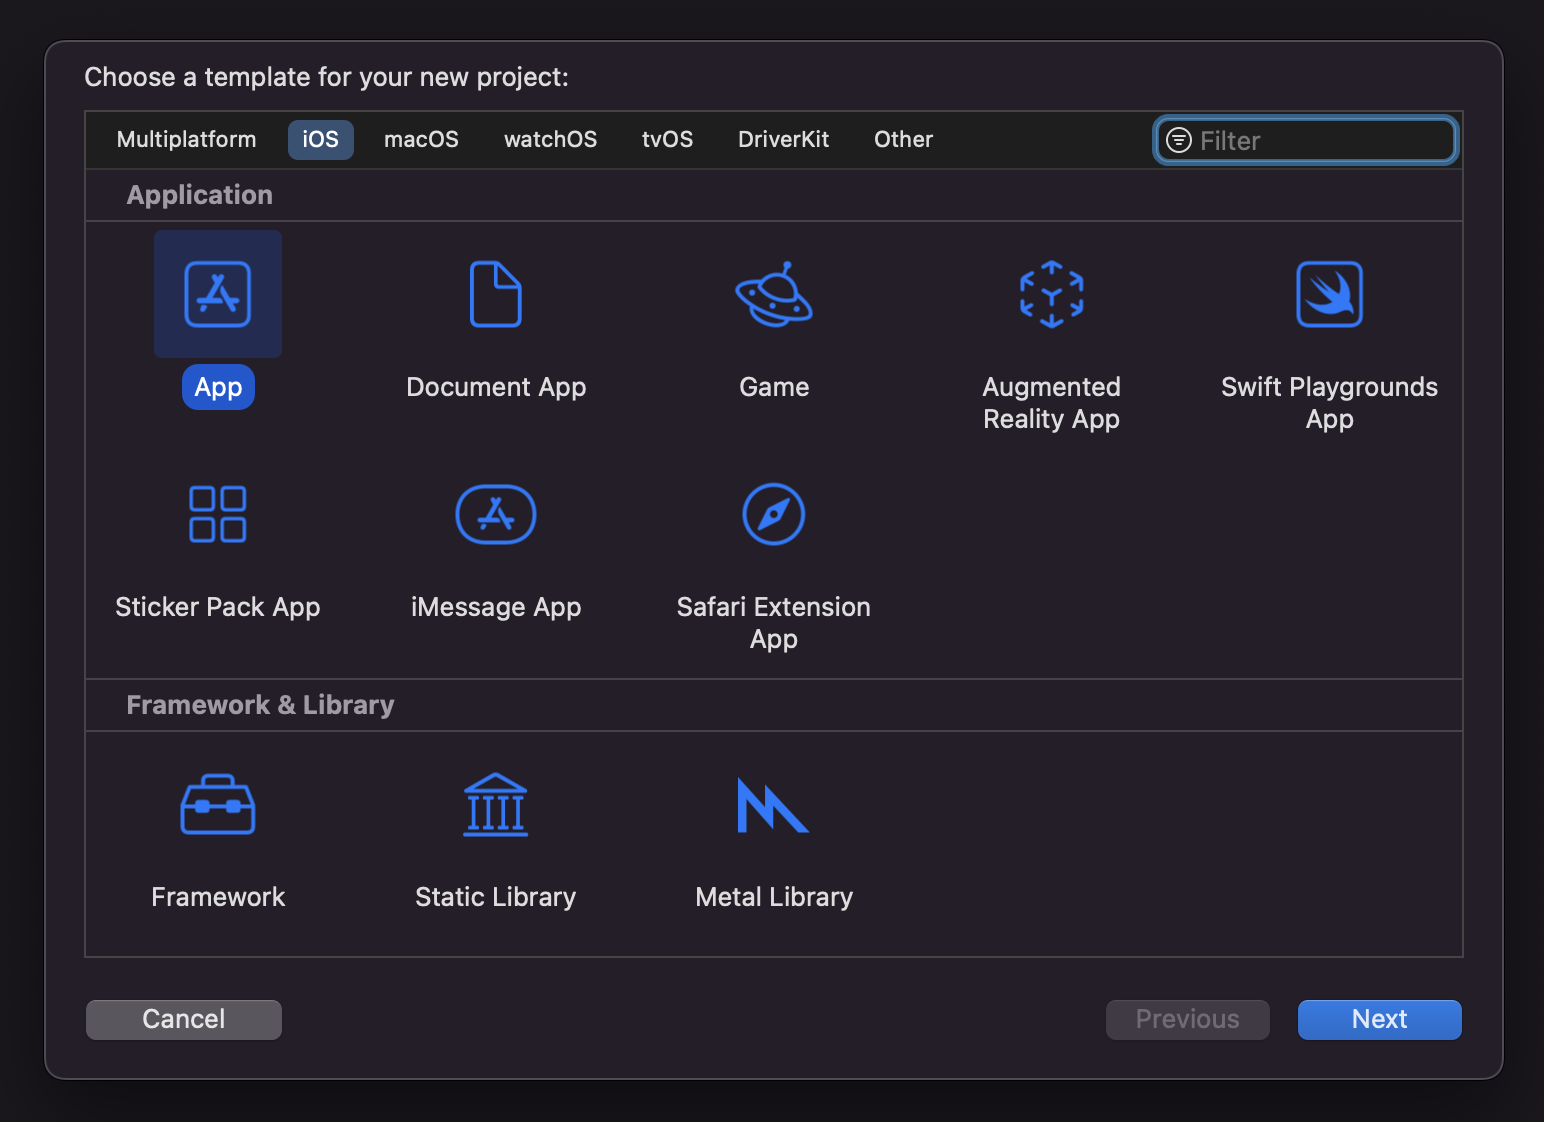Focus the Filter search field
The image size is (1544, 1122).
[1320, 141]
